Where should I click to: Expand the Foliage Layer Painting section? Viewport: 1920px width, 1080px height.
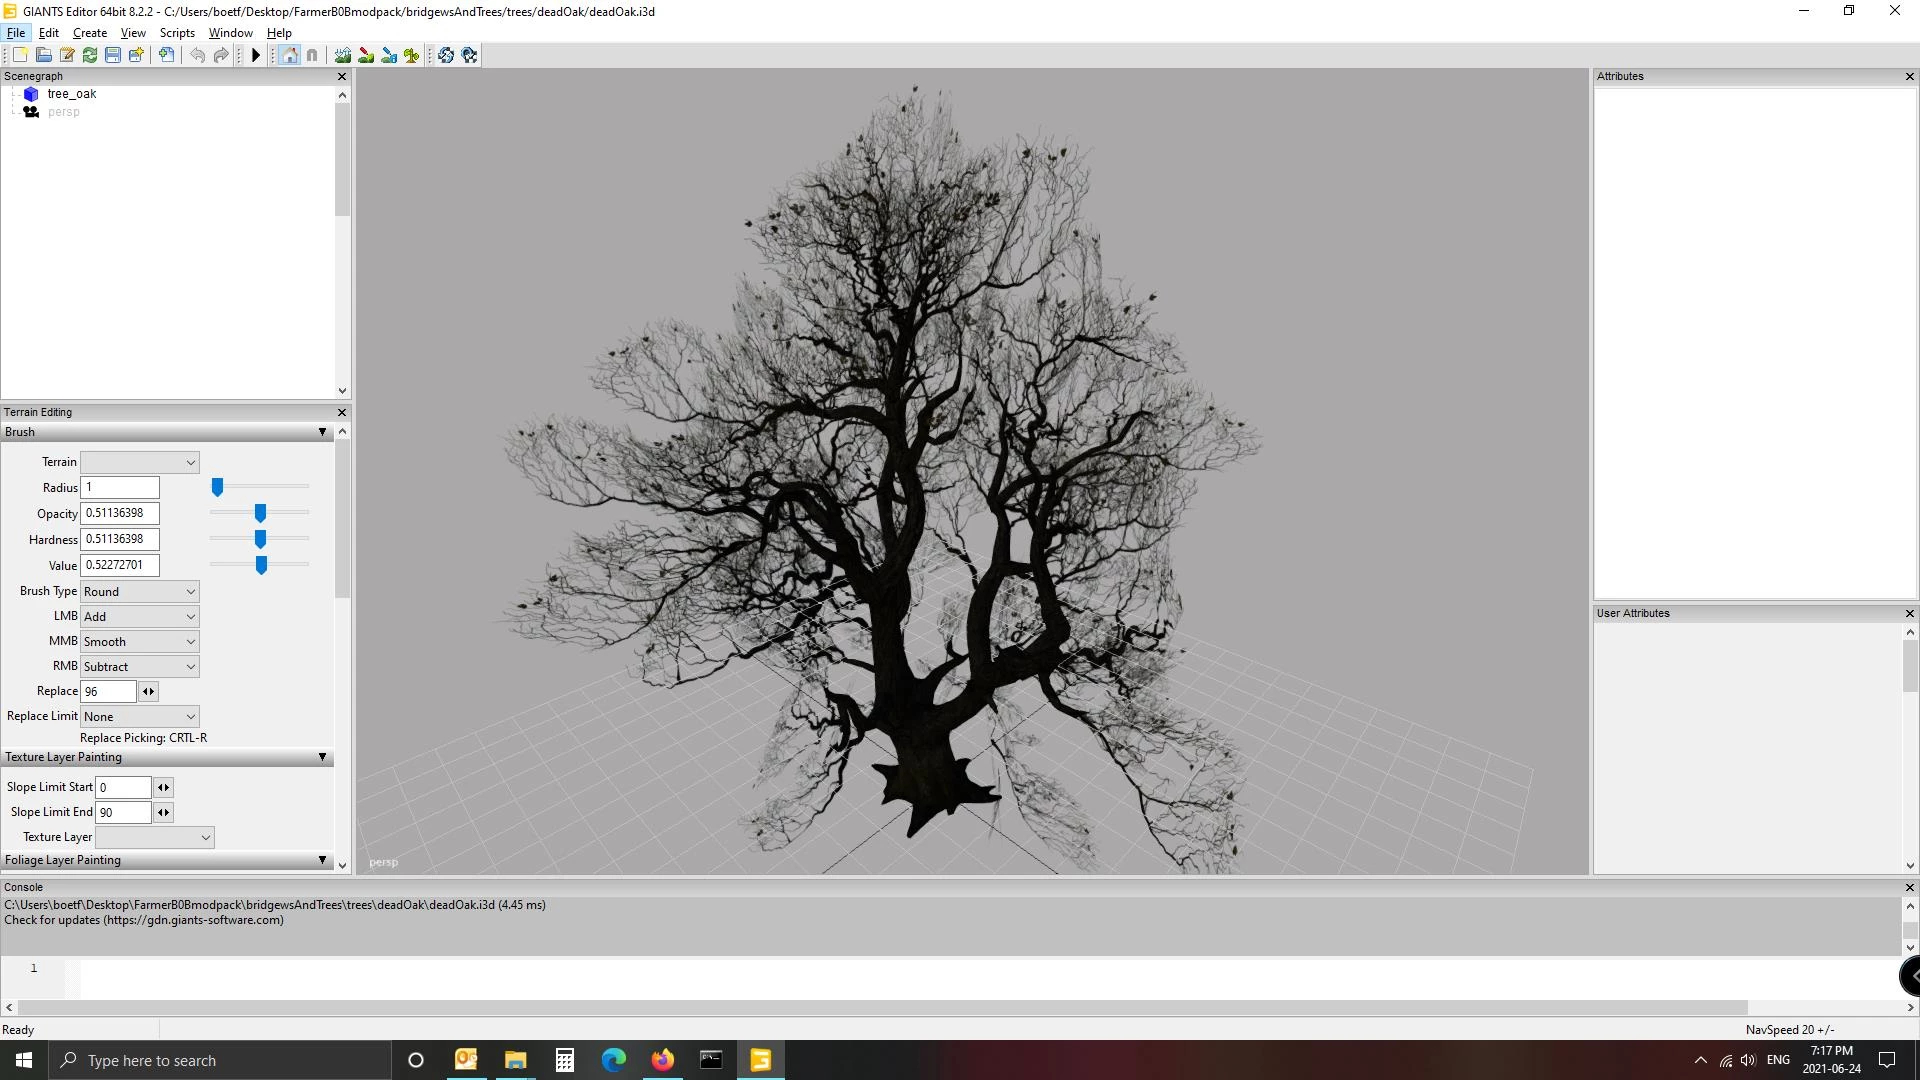[x=322, y=860]
